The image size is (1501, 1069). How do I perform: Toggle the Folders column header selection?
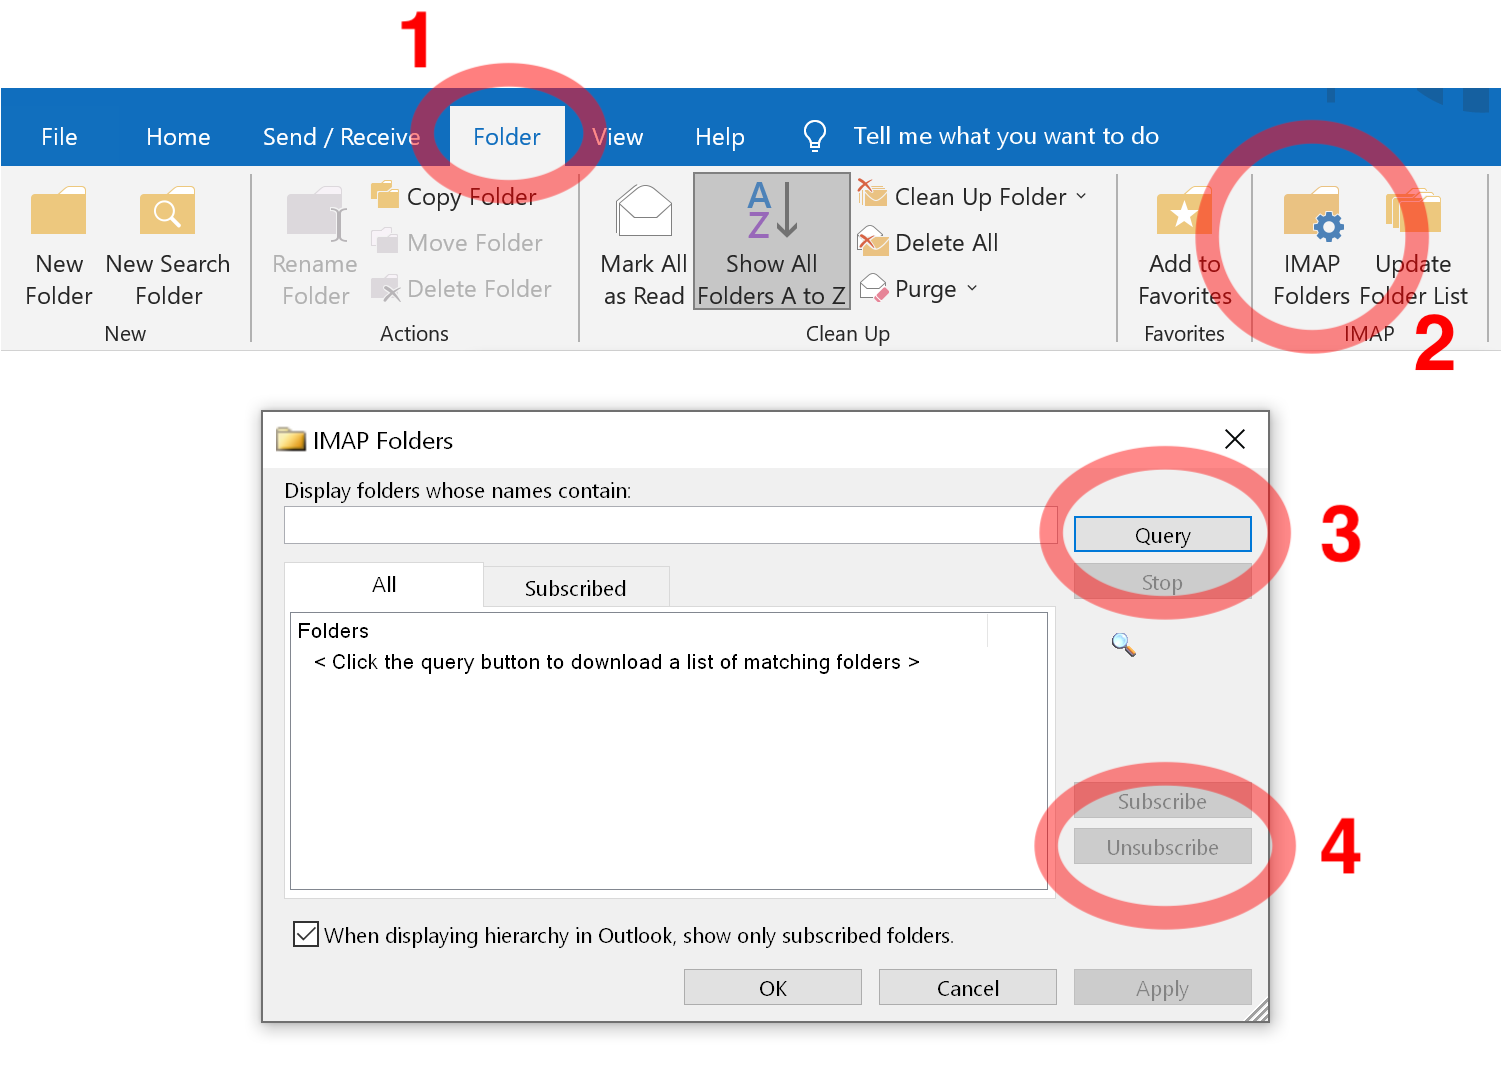pyautogui.click(x=333, y=630)
